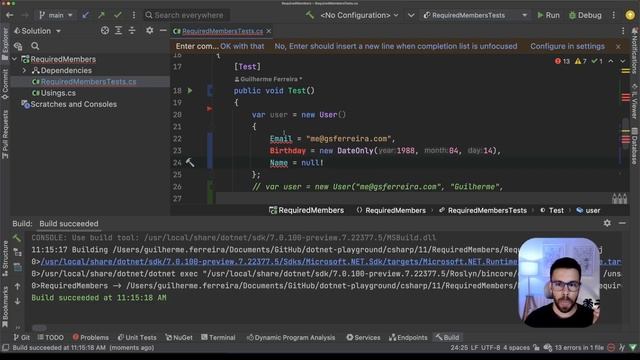Change the 4 spaces indentation setting
The image size is (640, 360).
tap(516, 348)
